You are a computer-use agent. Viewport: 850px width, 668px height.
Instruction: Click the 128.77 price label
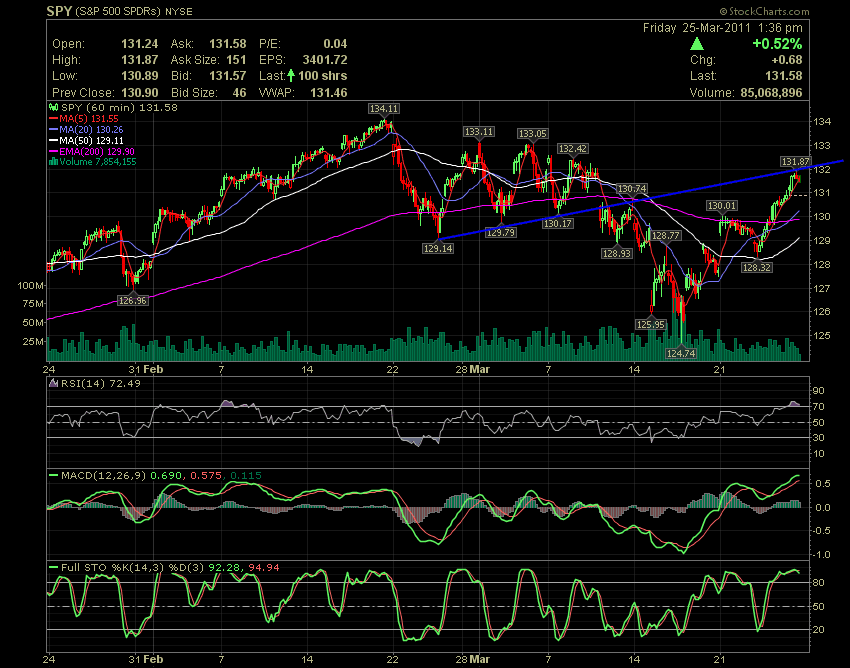pos(666,235)
